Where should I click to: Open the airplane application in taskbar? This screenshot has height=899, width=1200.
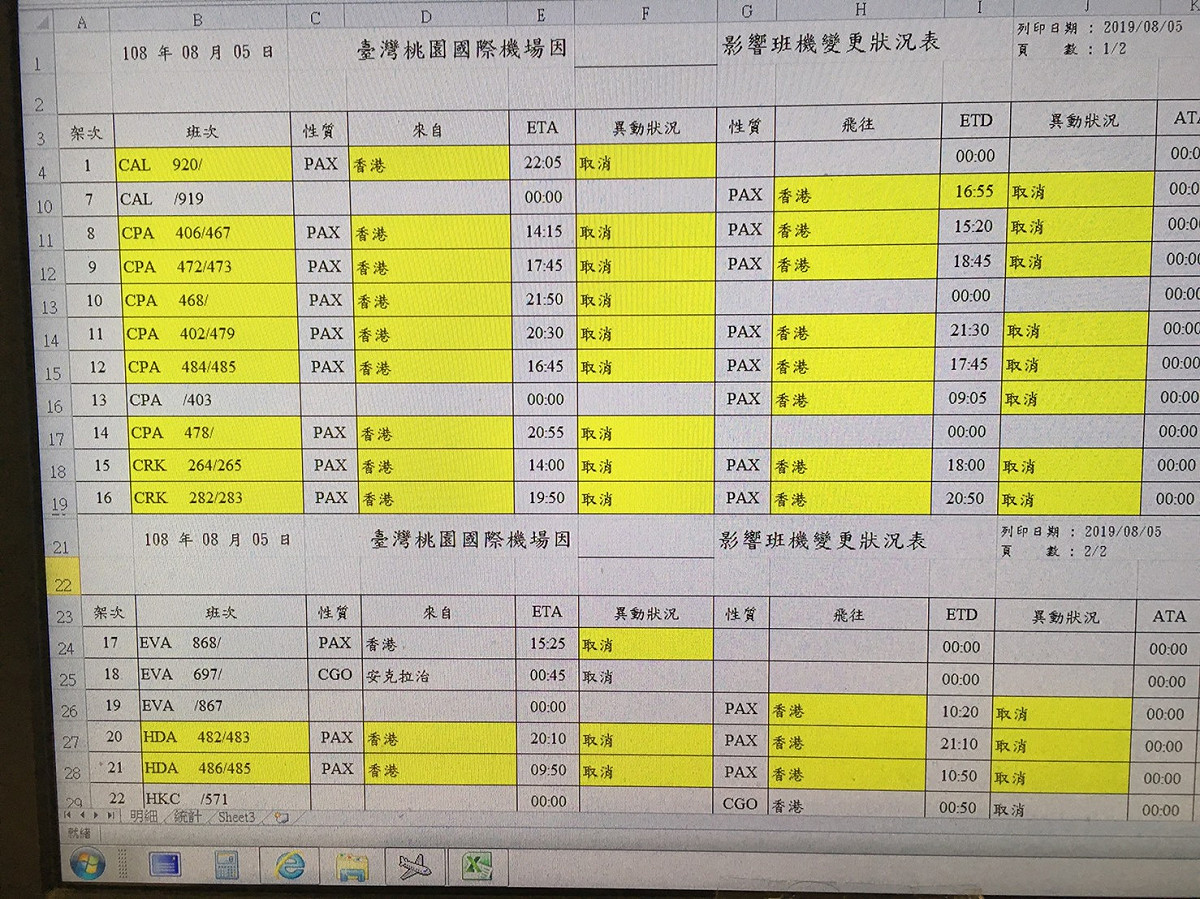414,866
